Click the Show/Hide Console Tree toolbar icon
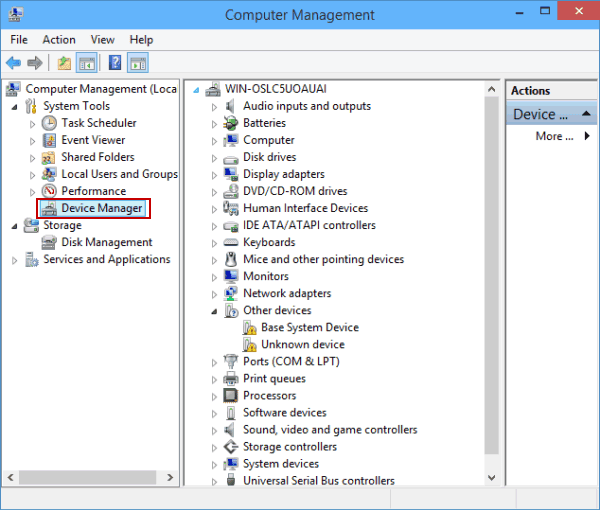600x510 pixels. (x=87, y=63)
